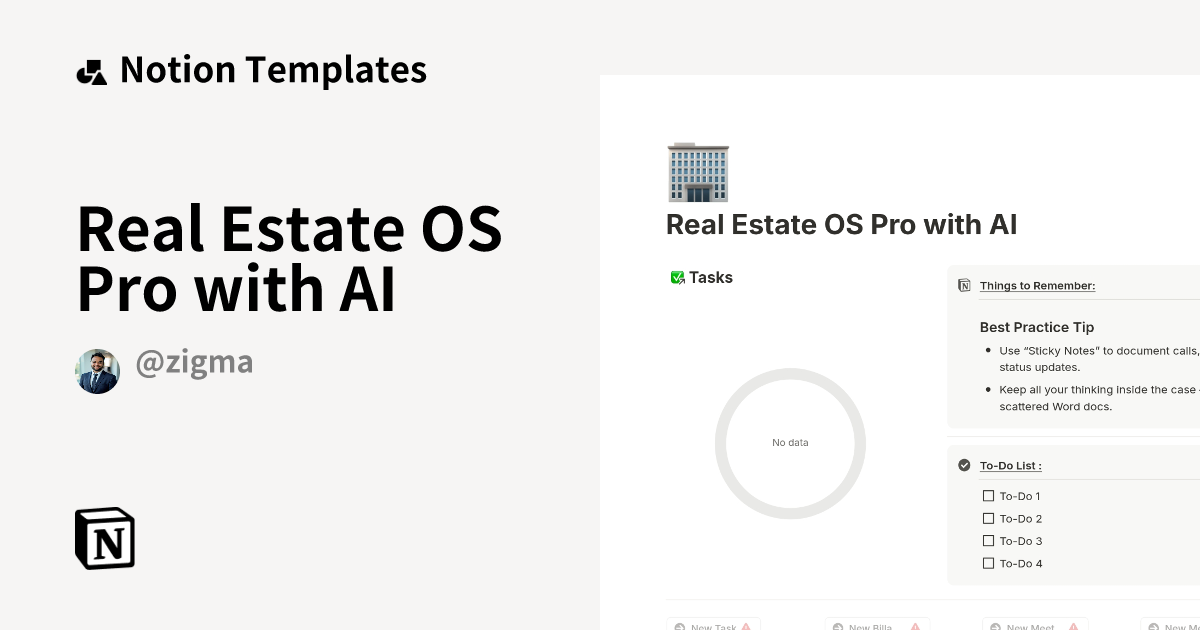This screenshot has height=630, width=1200.
Task: Click the warning triangle next to New Task
Action: click(x=746, y=626)
